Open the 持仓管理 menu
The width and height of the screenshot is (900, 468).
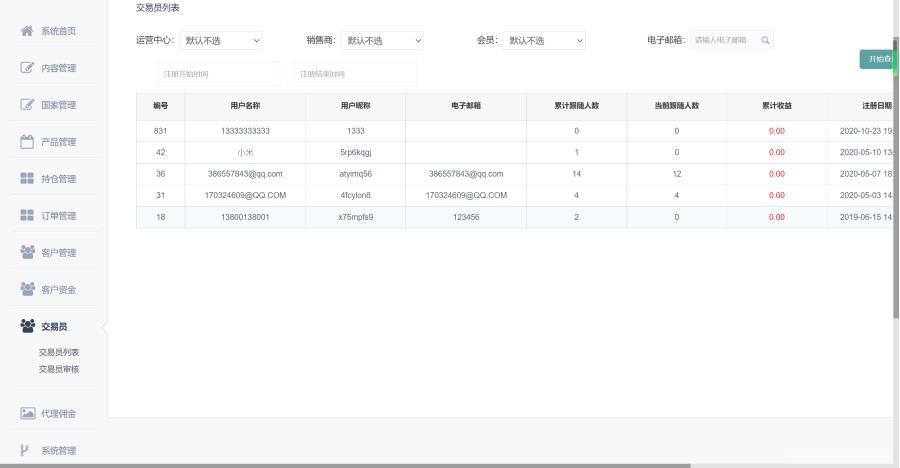[59, 179]
